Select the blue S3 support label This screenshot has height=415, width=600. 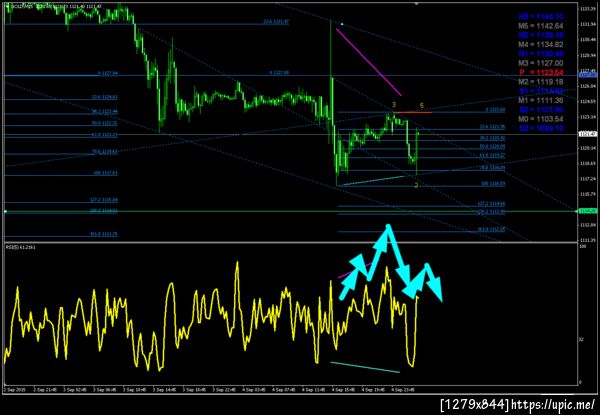point(541,129)
